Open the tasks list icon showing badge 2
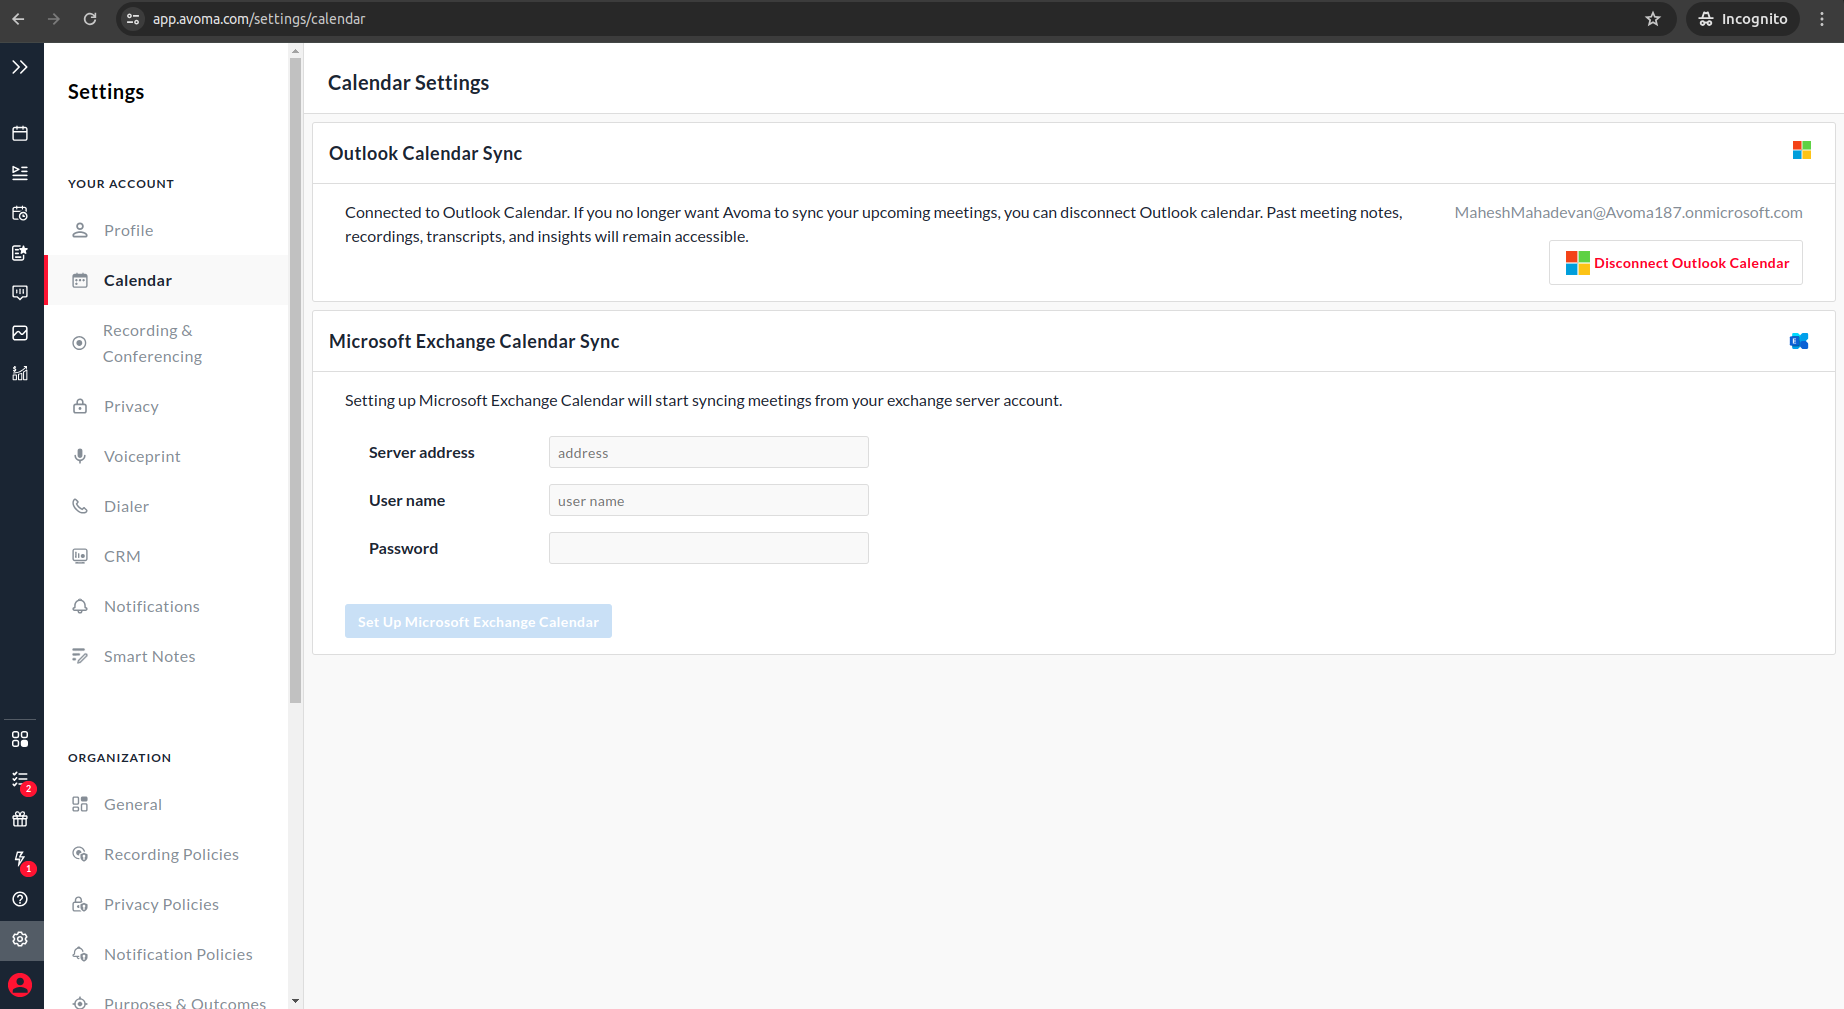1844x1009 pixels. (x=21, y=779)
